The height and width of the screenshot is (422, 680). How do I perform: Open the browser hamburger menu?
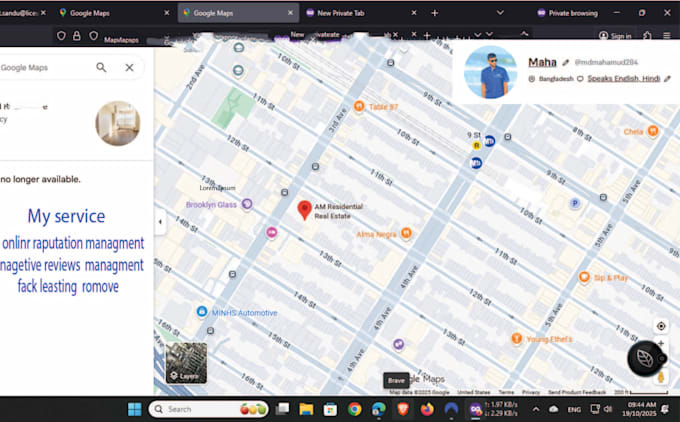coord(667,36)
